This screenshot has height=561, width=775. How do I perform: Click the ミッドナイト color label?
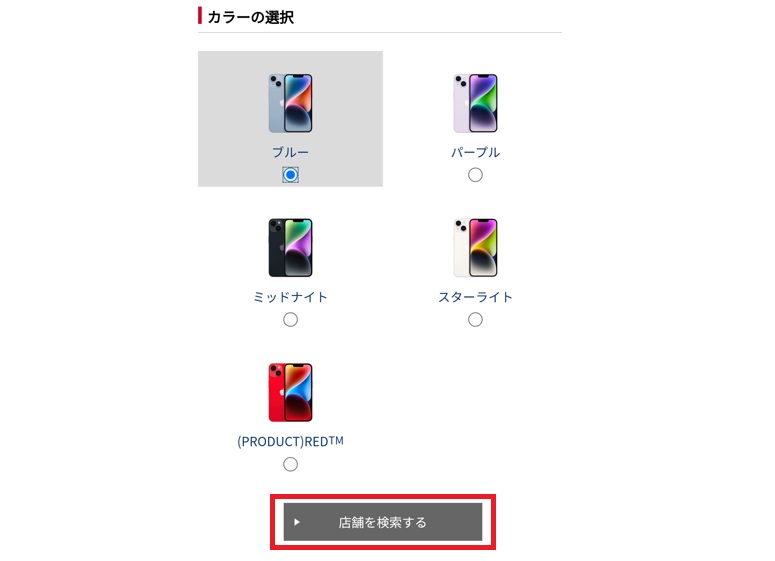pyautogui.click(x=290, y=297)
